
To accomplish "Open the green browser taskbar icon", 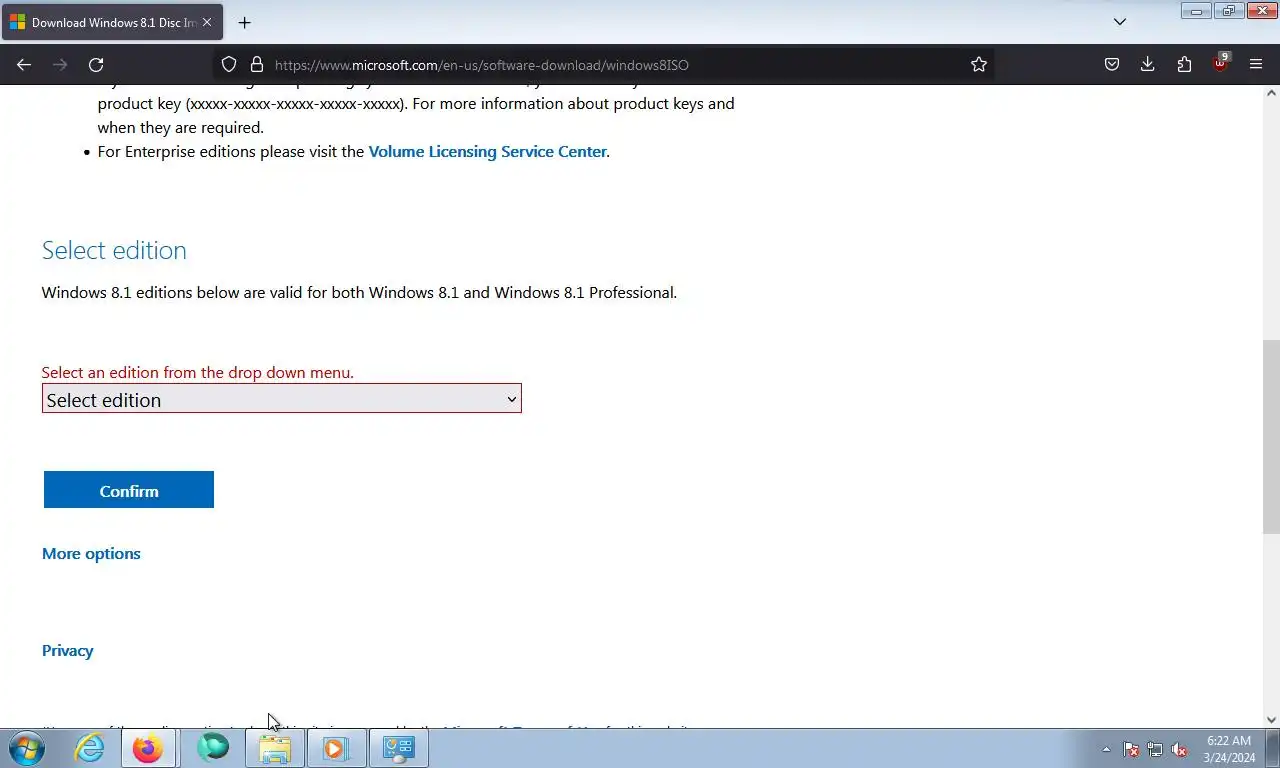I will click(x=212, y=748).
